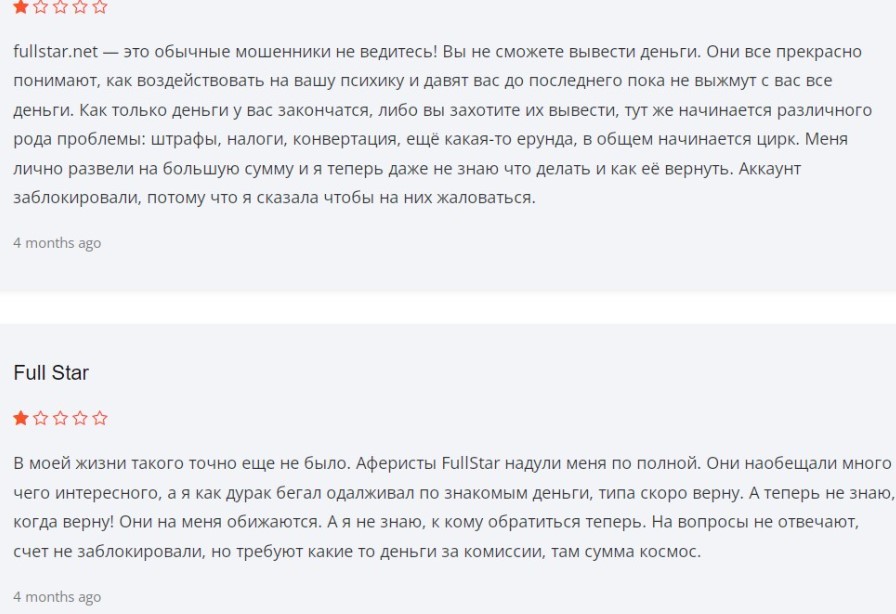This screenshot has height=614, width=896.
Task: Click the fourth star in top review rating
Action: coord(80,7)
